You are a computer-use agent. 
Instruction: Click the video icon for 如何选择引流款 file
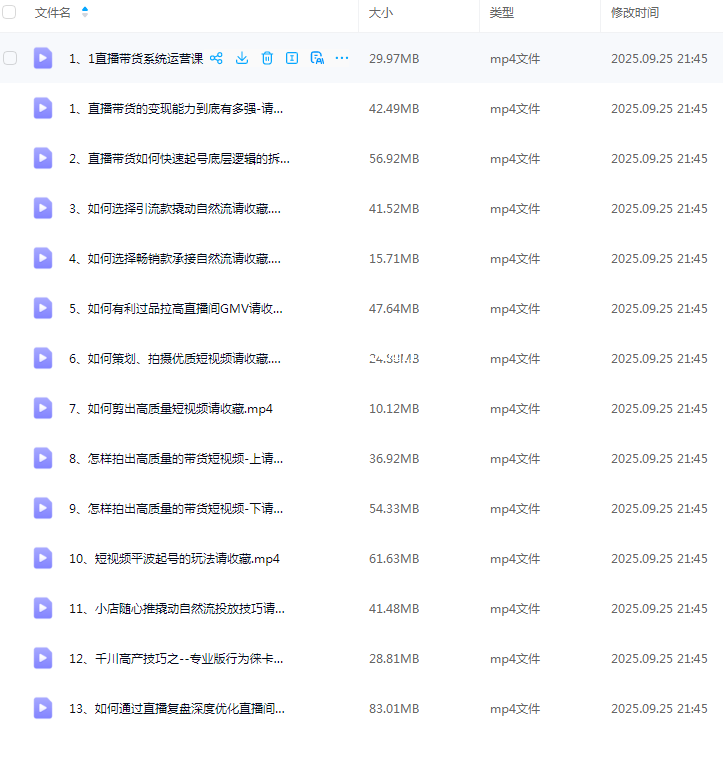click(43, 208)
